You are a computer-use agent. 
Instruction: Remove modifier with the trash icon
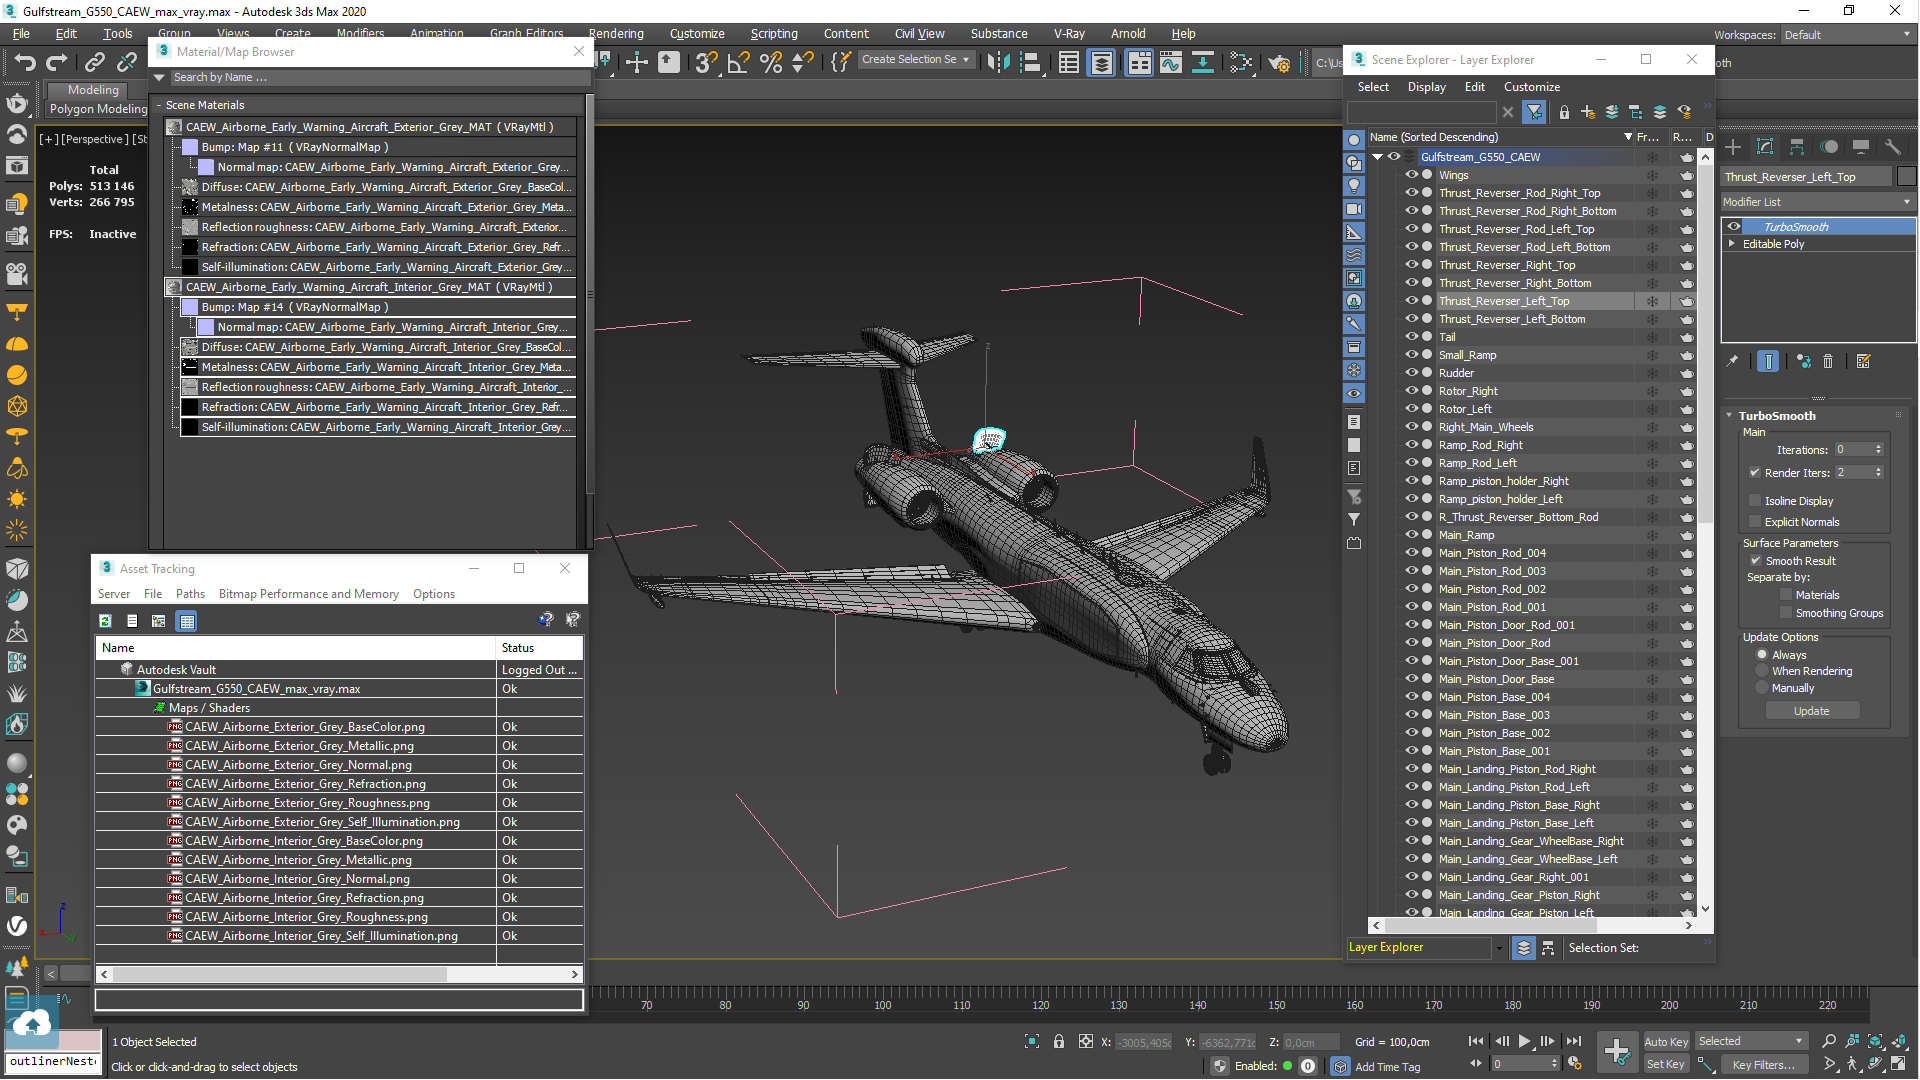click(1828, 362)
